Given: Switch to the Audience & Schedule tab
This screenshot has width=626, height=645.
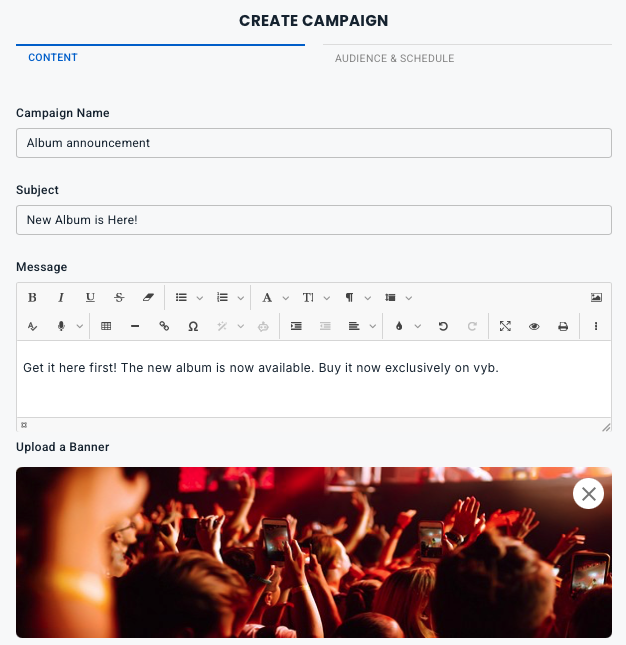Looking at the screenshot, I should pyautogui.click(x=394, y=59).
